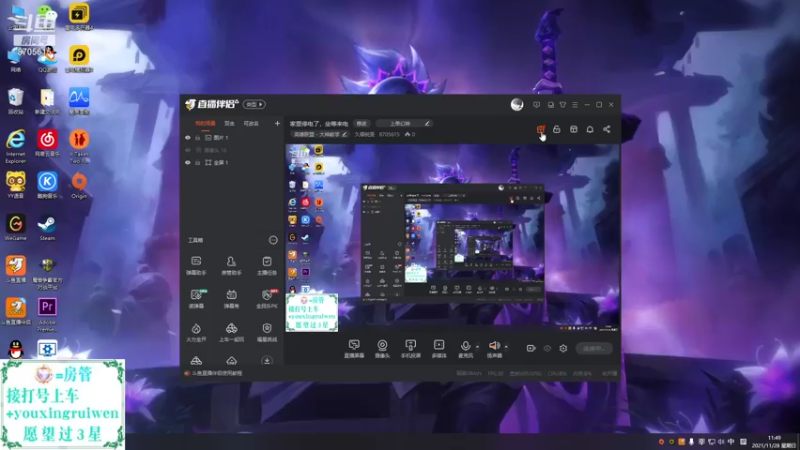Open the user avatar in title bar
The height and width of the screenshot is (450, 800).
[x=517, y=105]
